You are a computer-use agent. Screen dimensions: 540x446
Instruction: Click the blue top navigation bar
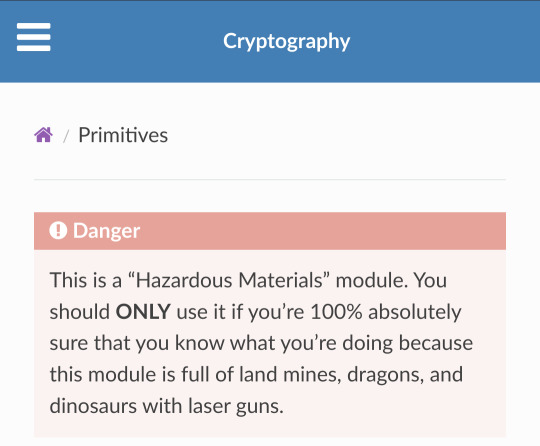coord(270,41)
